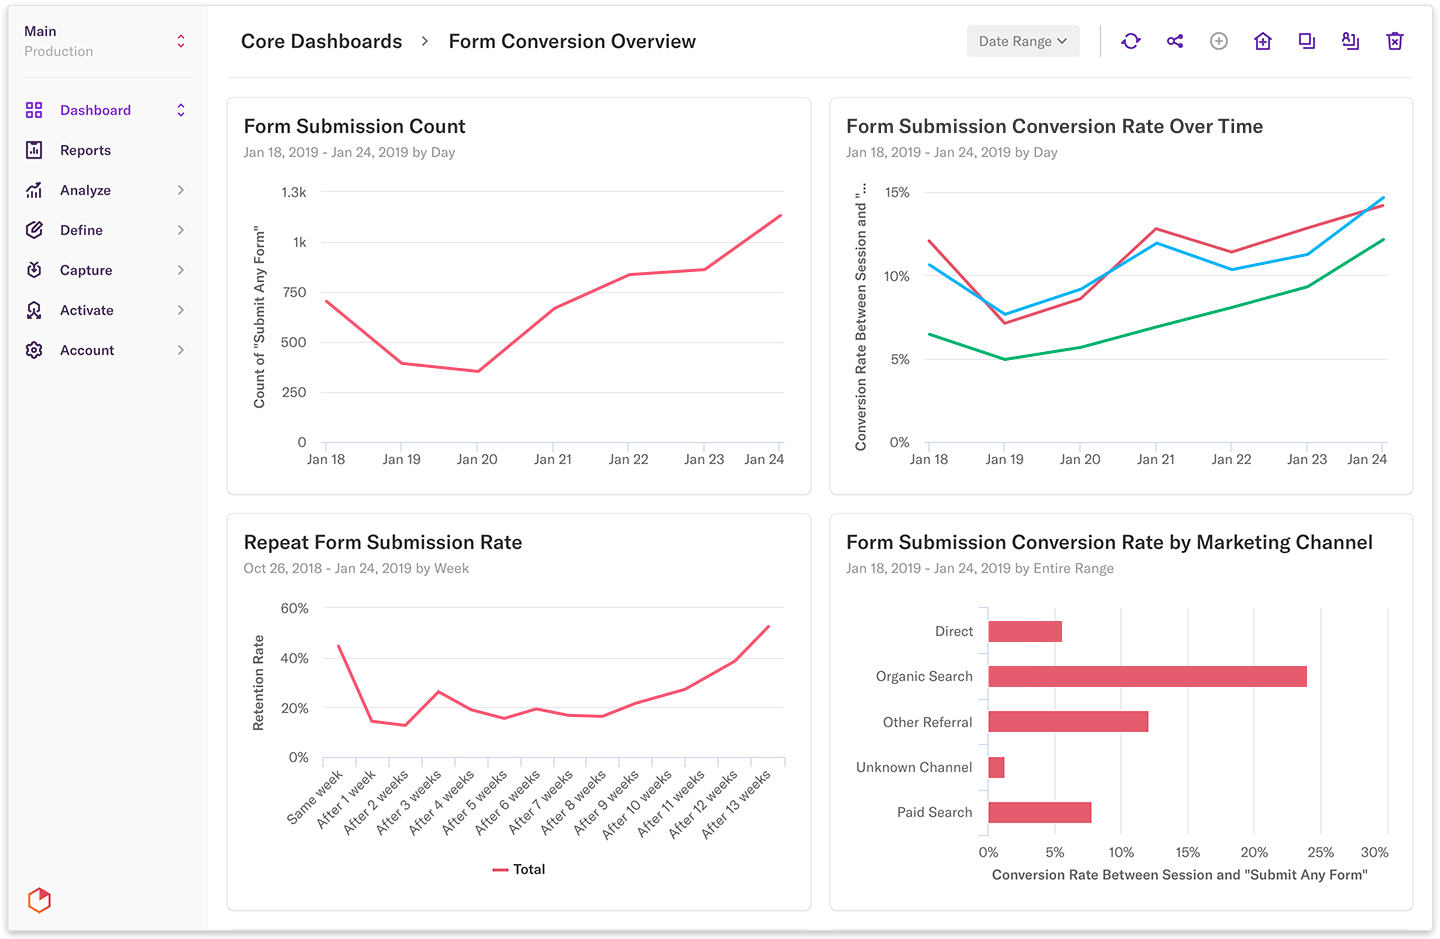Click the copy-to-user icon beside the trash

tap(1351, 41)
